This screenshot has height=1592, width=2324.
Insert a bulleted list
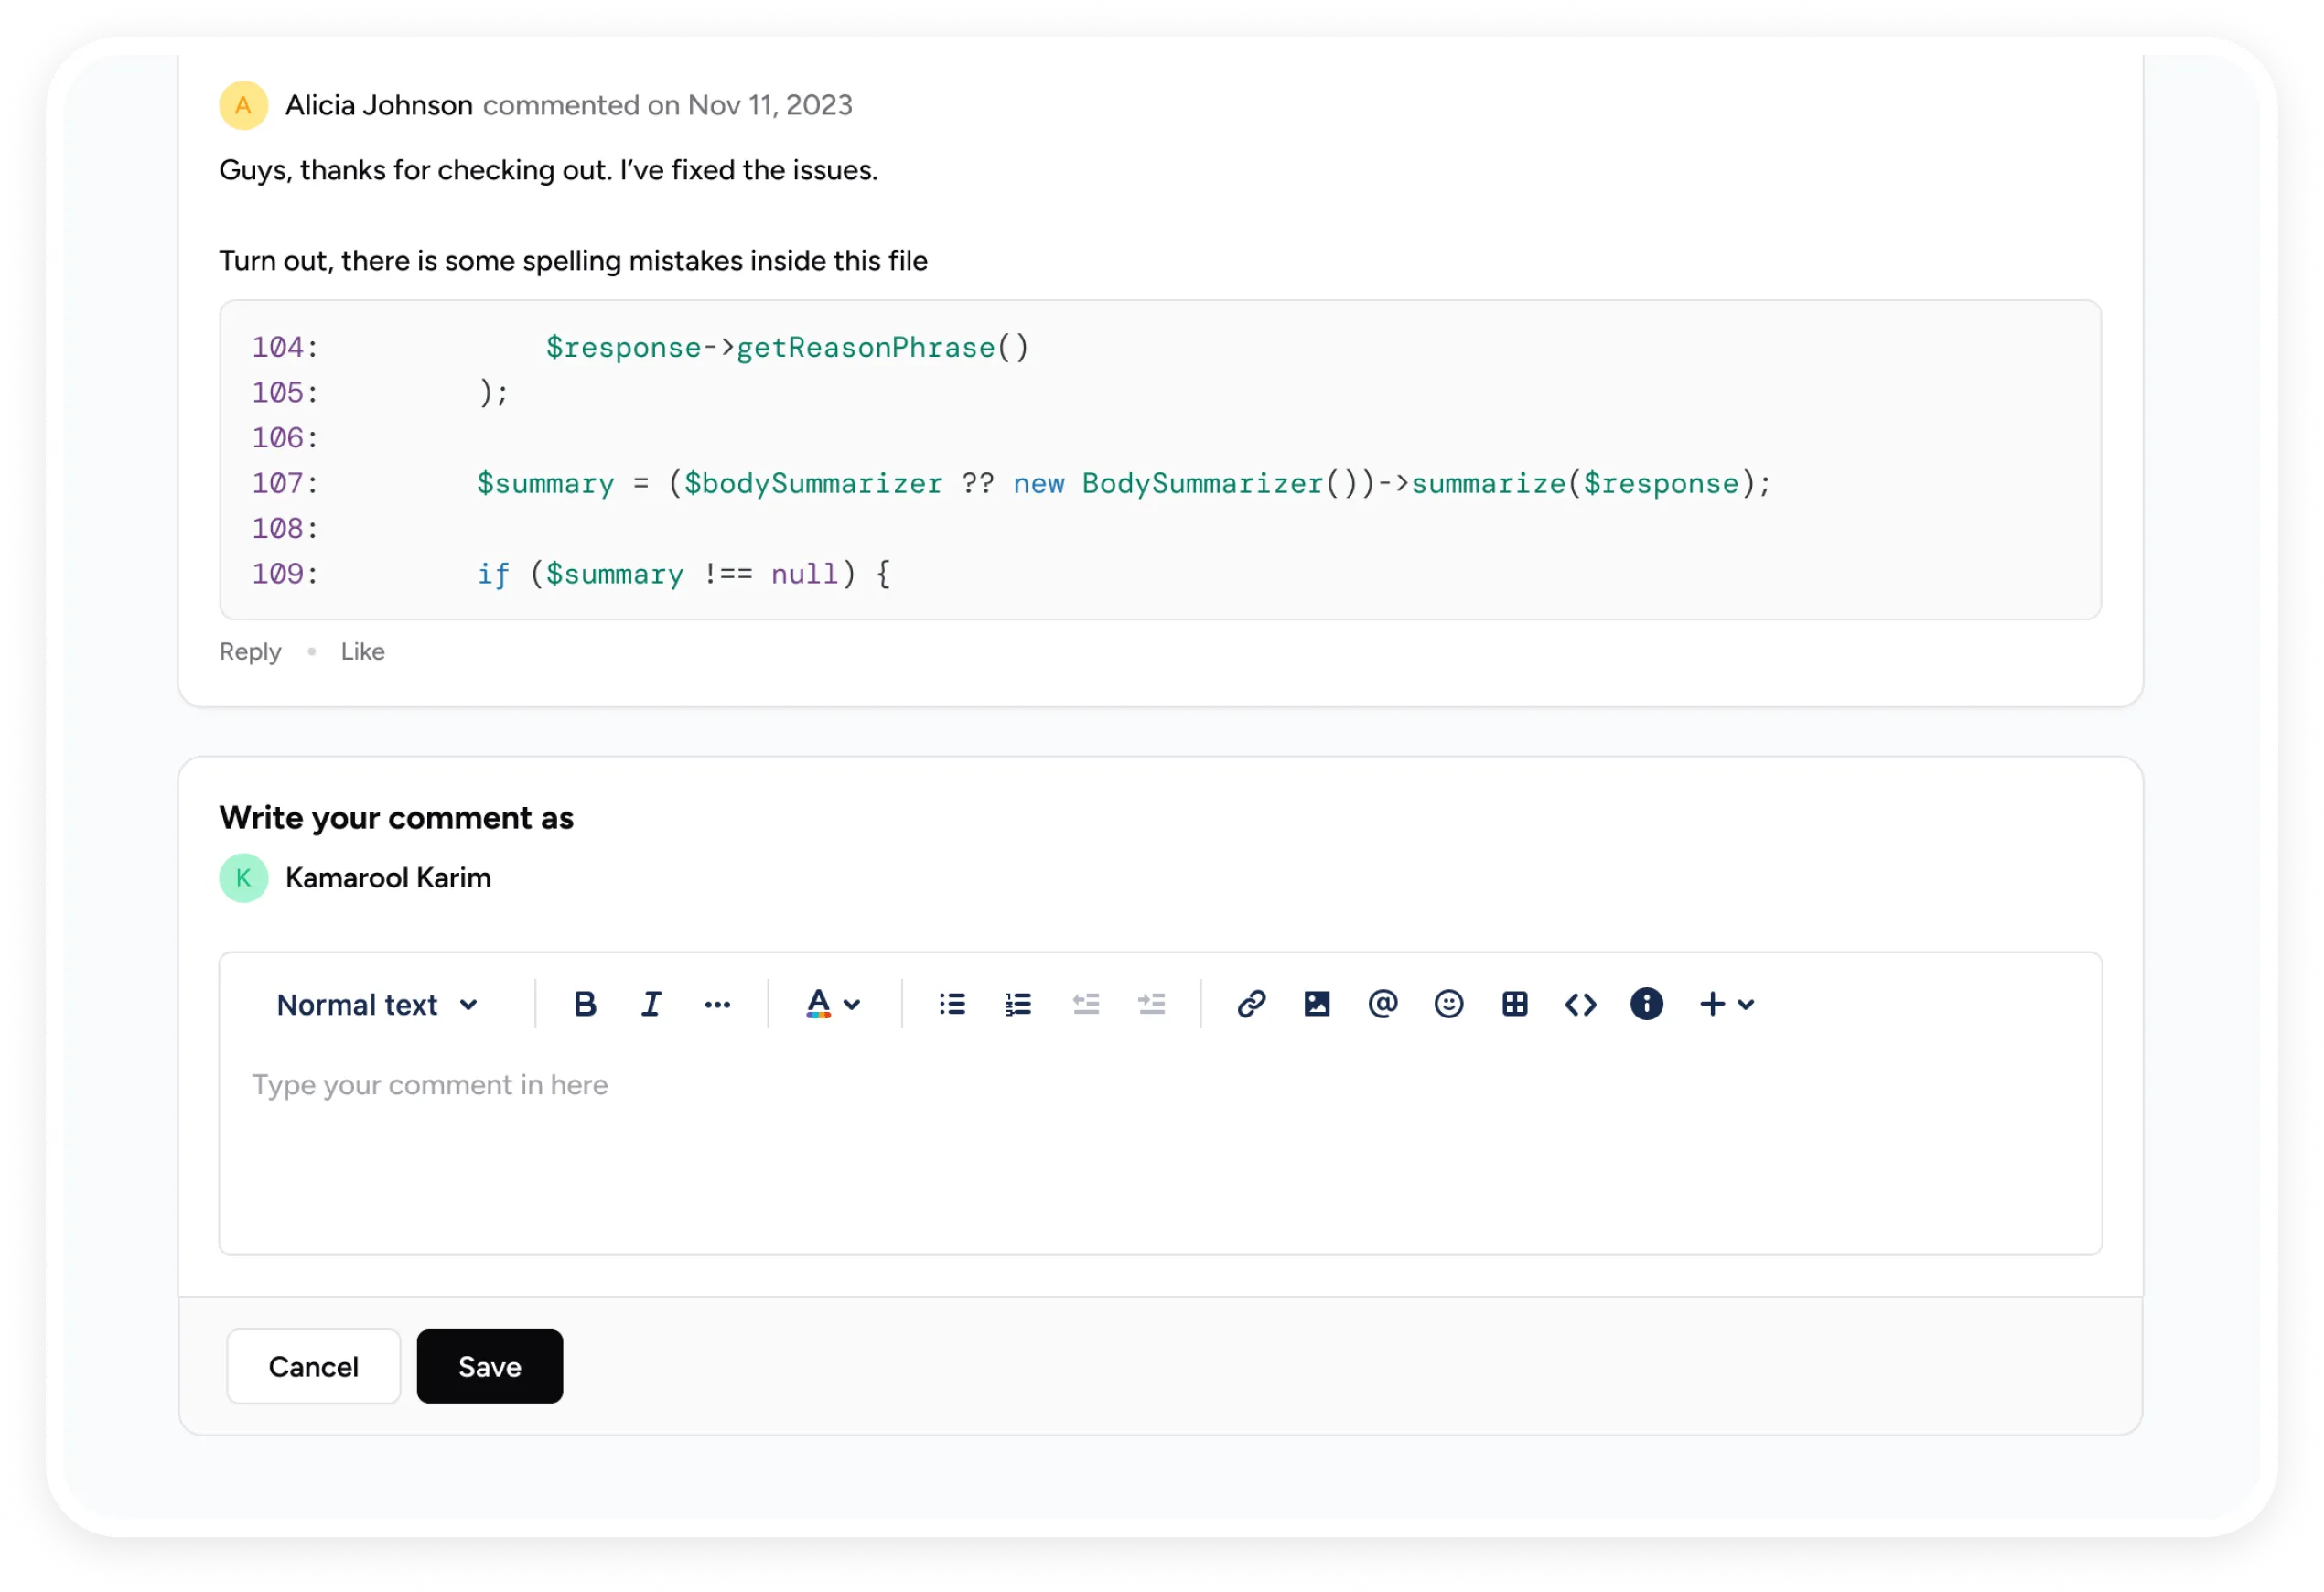point(952,1004)
